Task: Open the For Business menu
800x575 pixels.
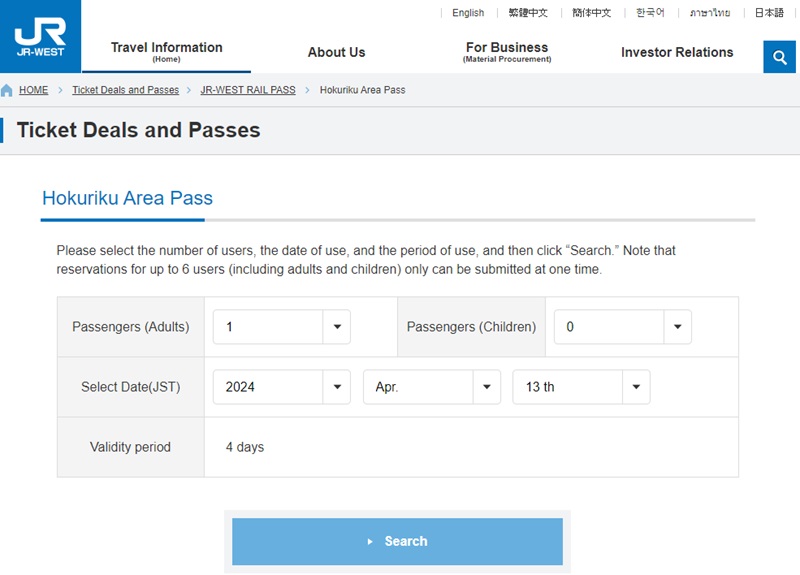Action: click(506, 52)
